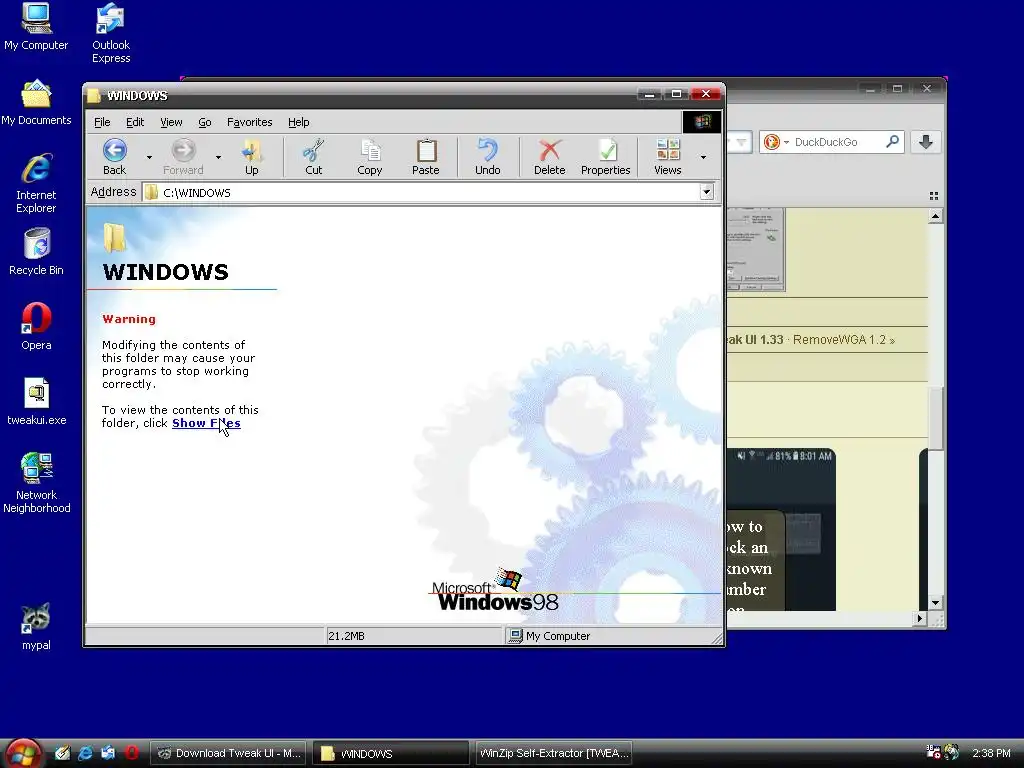This screenshot has height=768, width=1024.
Task: Open Network Neighborhood desktop icon
Action: pos(37,483)
